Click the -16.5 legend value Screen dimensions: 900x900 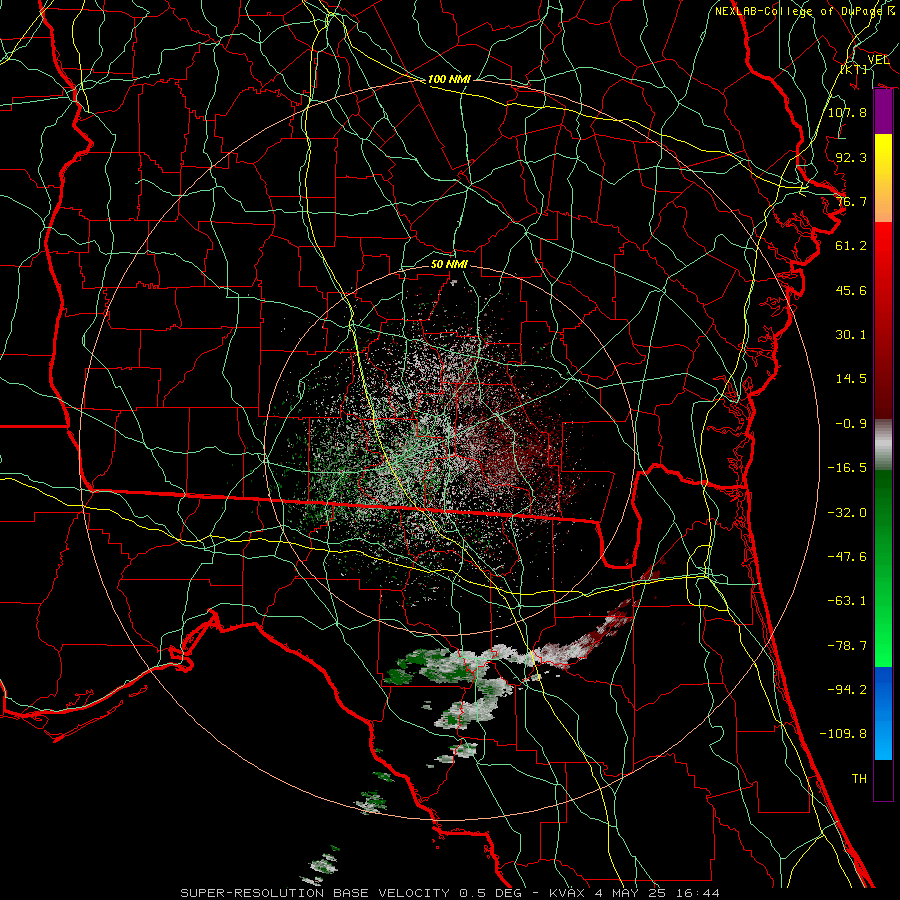(847, 468)
